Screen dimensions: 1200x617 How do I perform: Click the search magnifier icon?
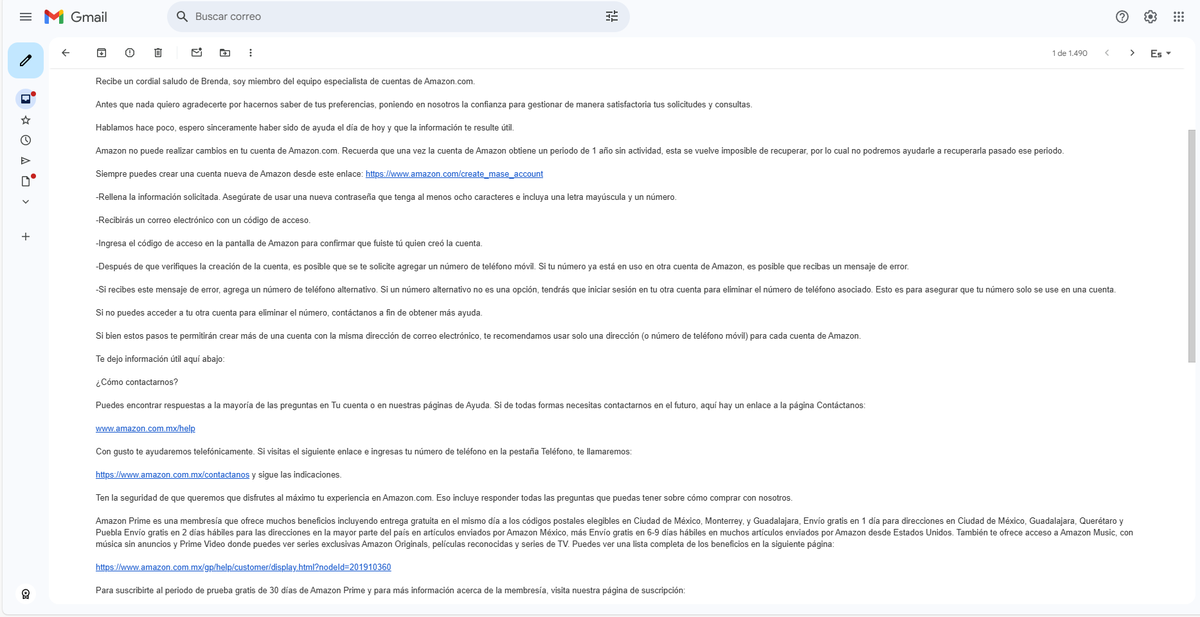[x=182, y=17]
